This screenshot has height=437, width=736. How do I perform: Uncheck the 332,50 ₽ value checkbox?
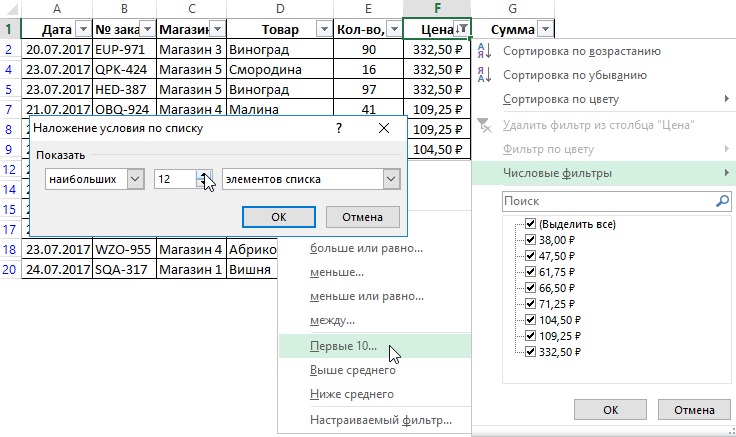530,352
